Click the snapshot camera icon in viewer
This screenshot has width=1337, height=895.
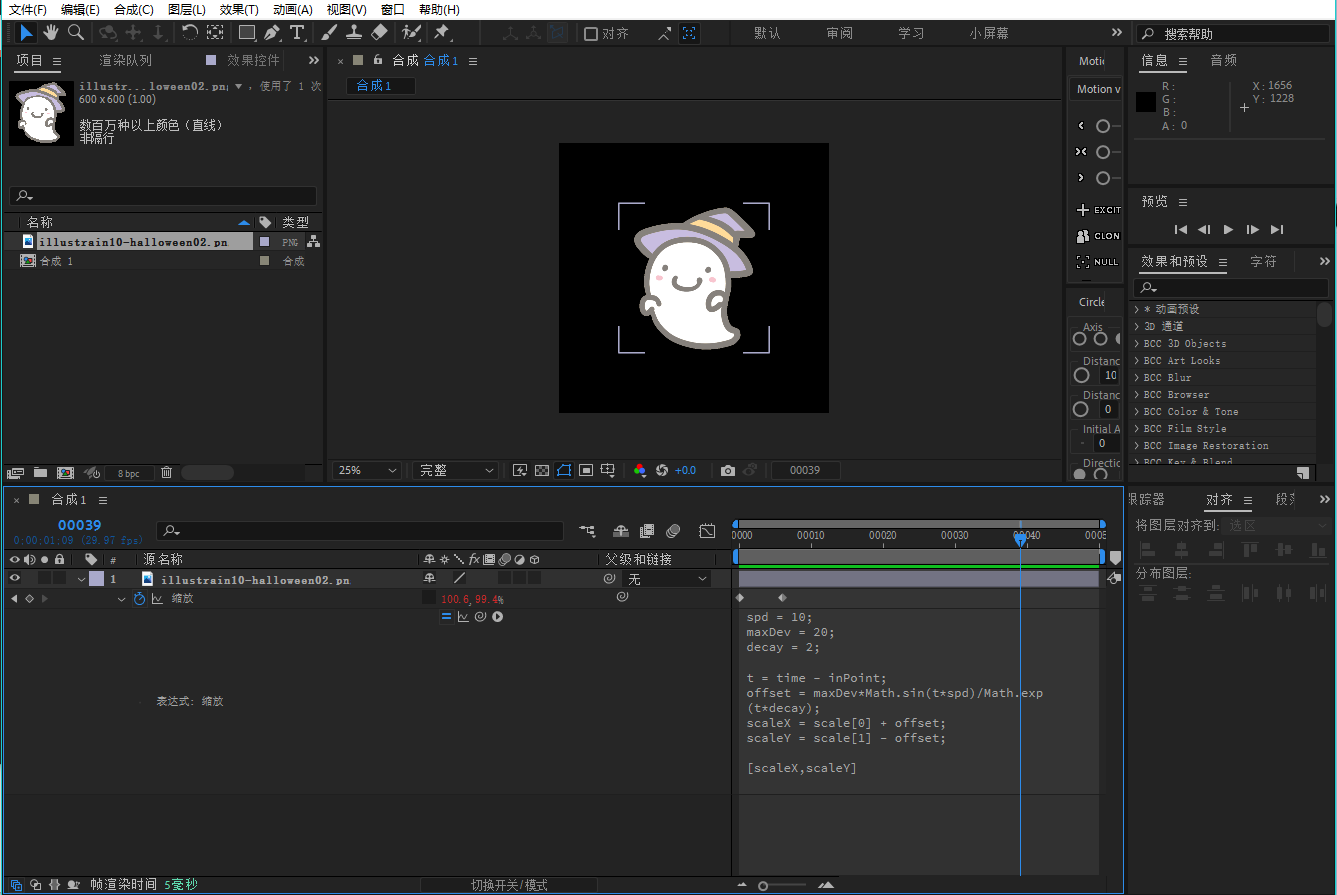pyautogui.click(x=728, y=470)
